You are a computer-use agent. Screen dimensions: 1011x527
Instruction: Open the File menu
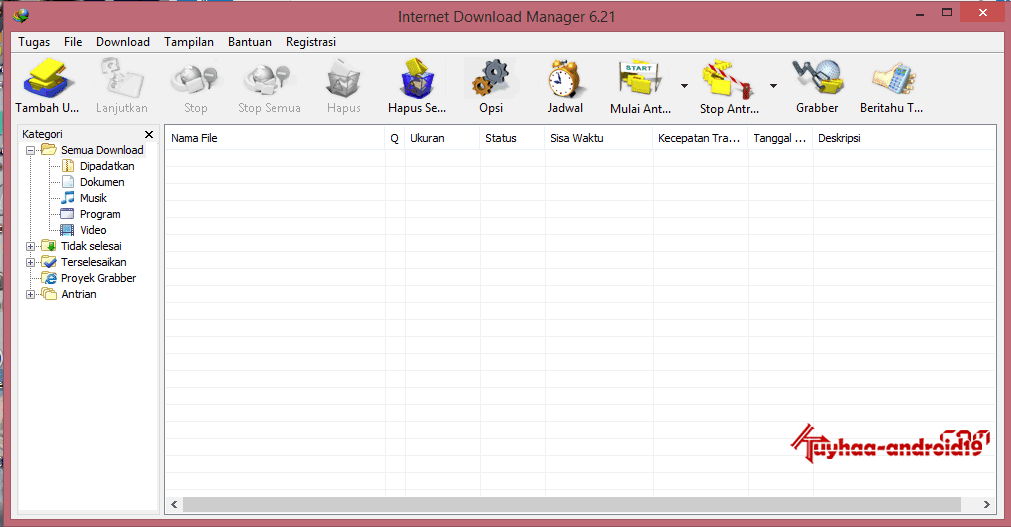click(73, 42)
